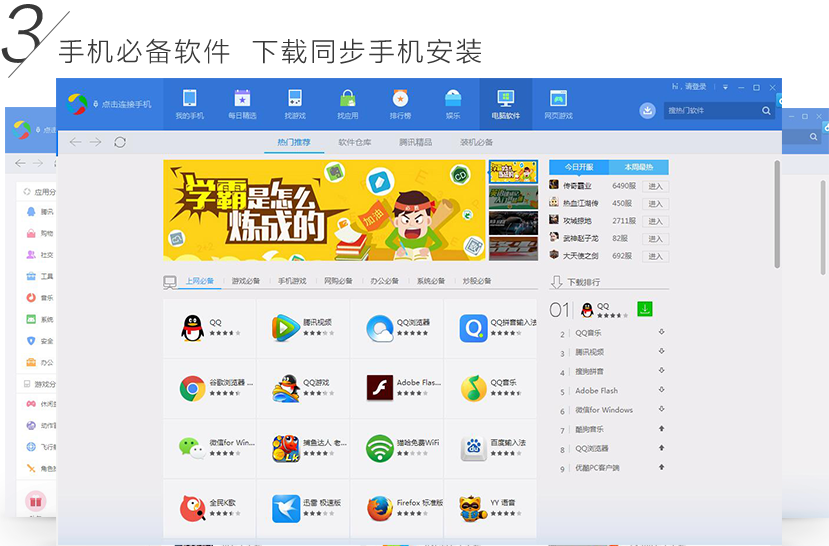Click 进入 for 武神赵子龙

655,238
